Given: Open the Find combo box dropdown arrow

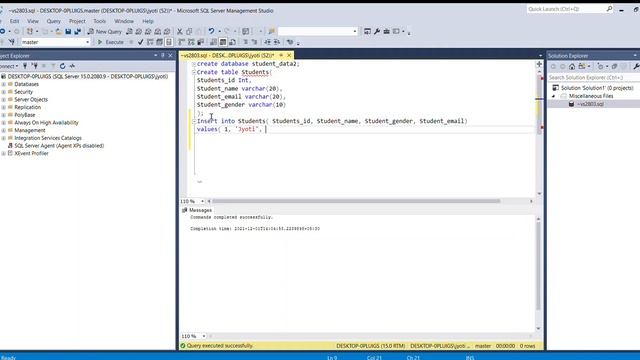Looking at the screenshot, I should pyautogui.click(x=355, y=31).
